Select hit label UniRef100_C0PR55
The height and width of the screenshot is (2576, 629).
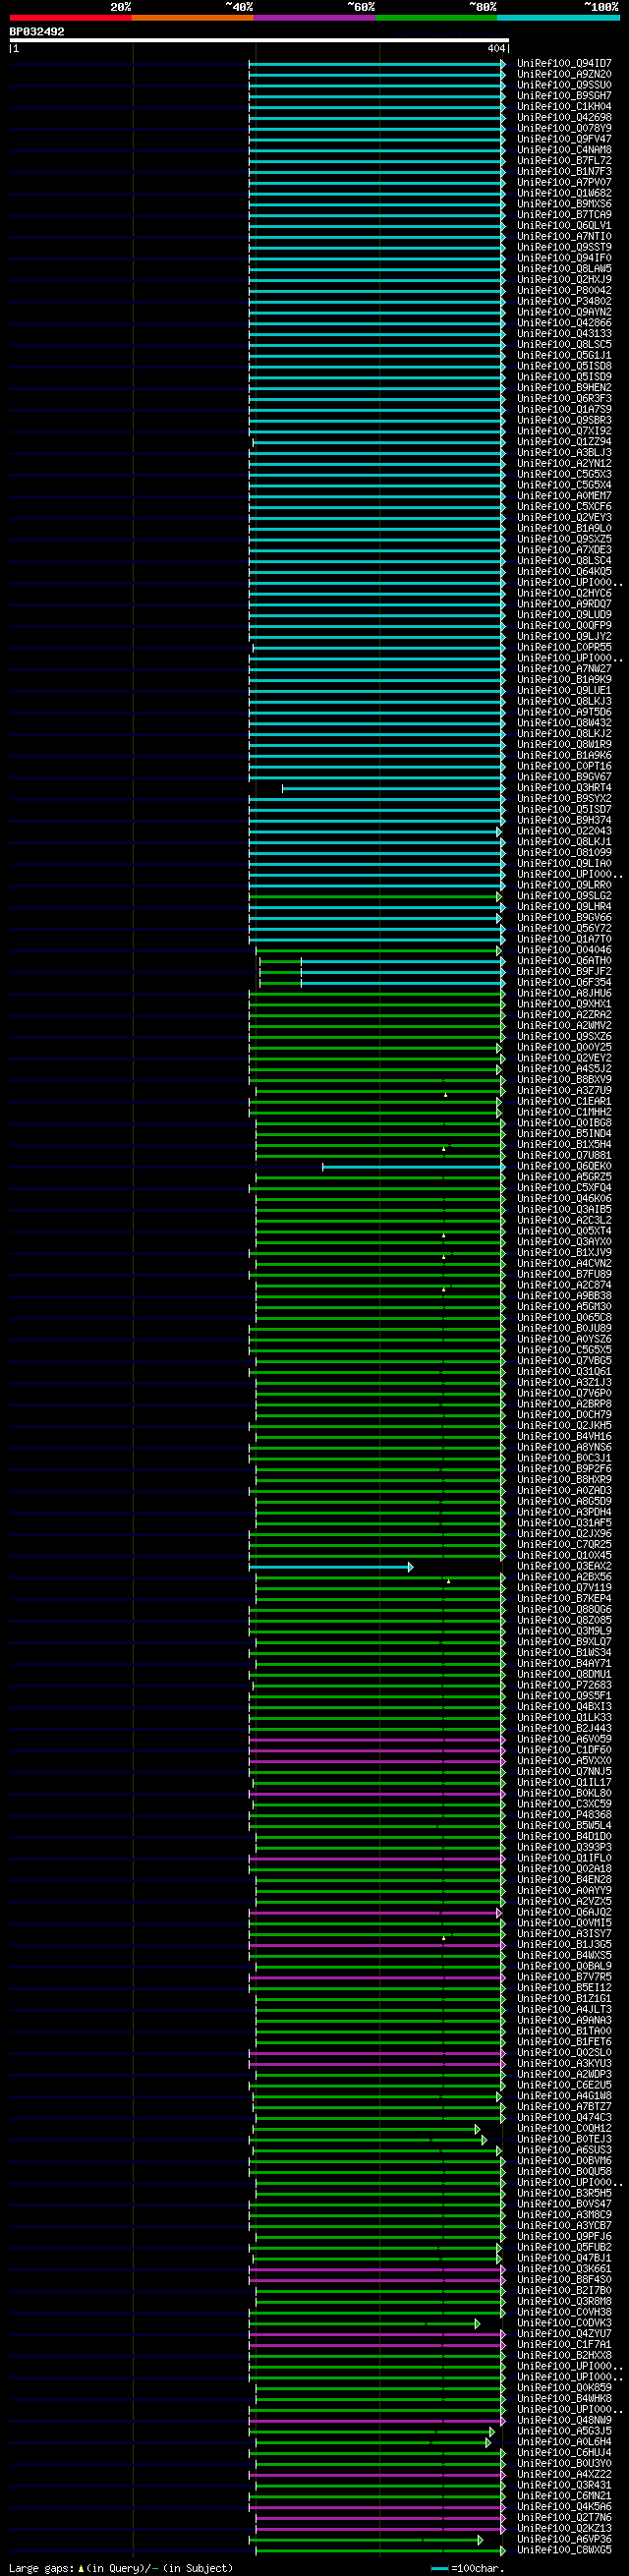coord(564,648)
